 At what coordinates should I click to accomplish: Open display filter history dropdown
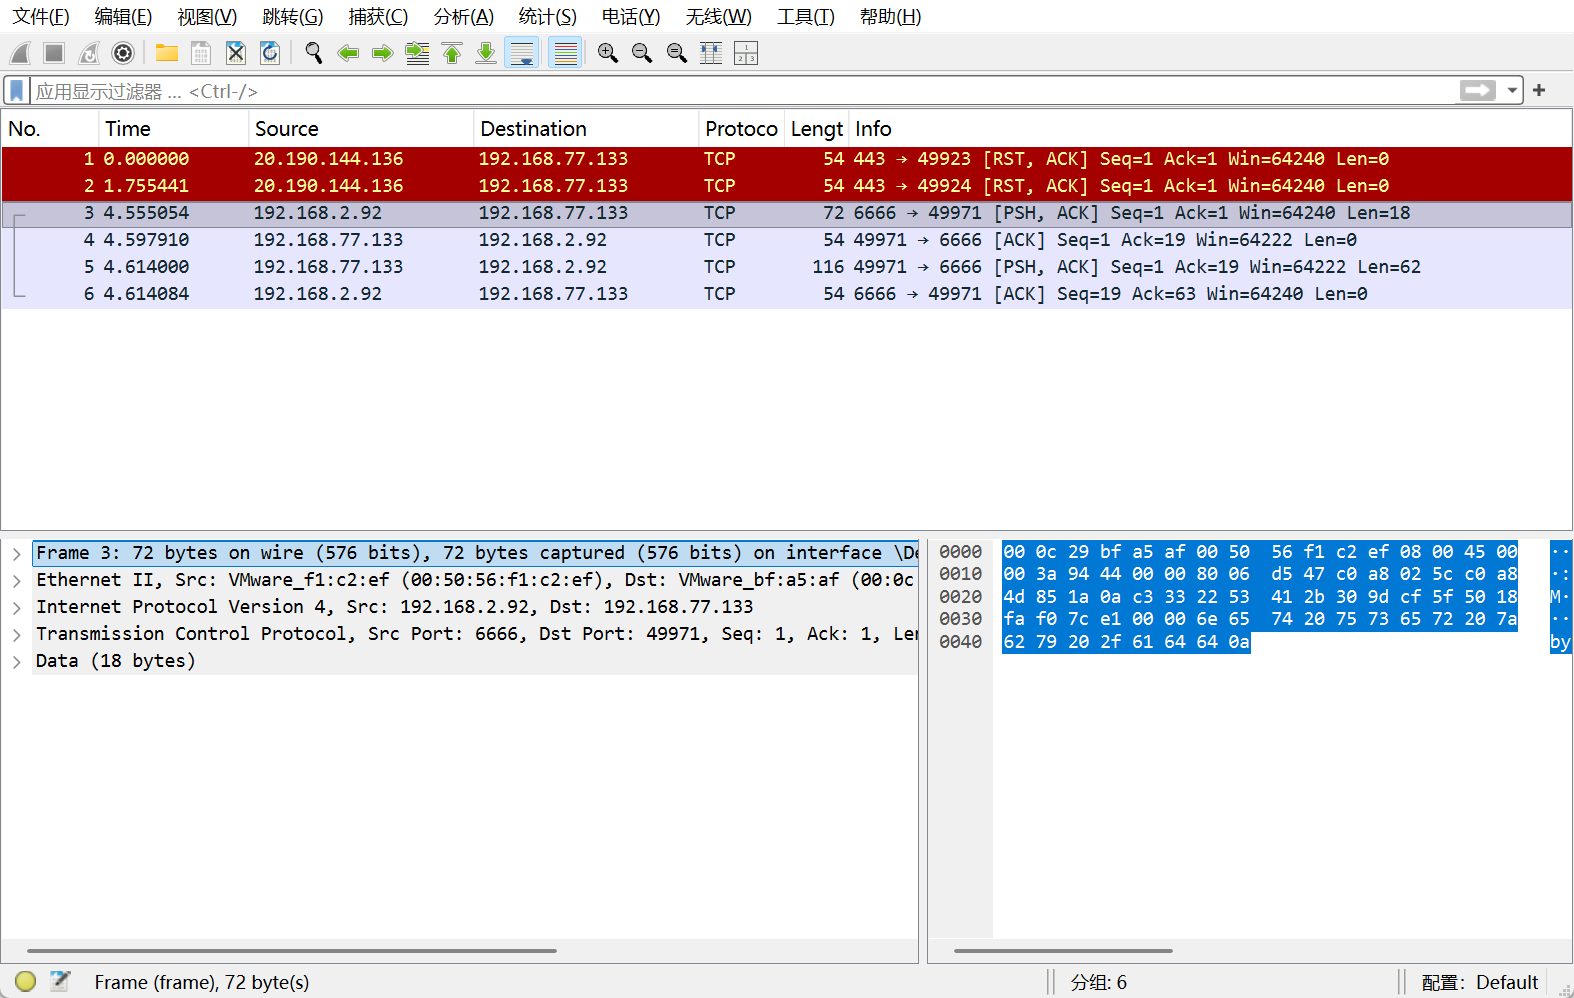click(x=1512, y=91)
